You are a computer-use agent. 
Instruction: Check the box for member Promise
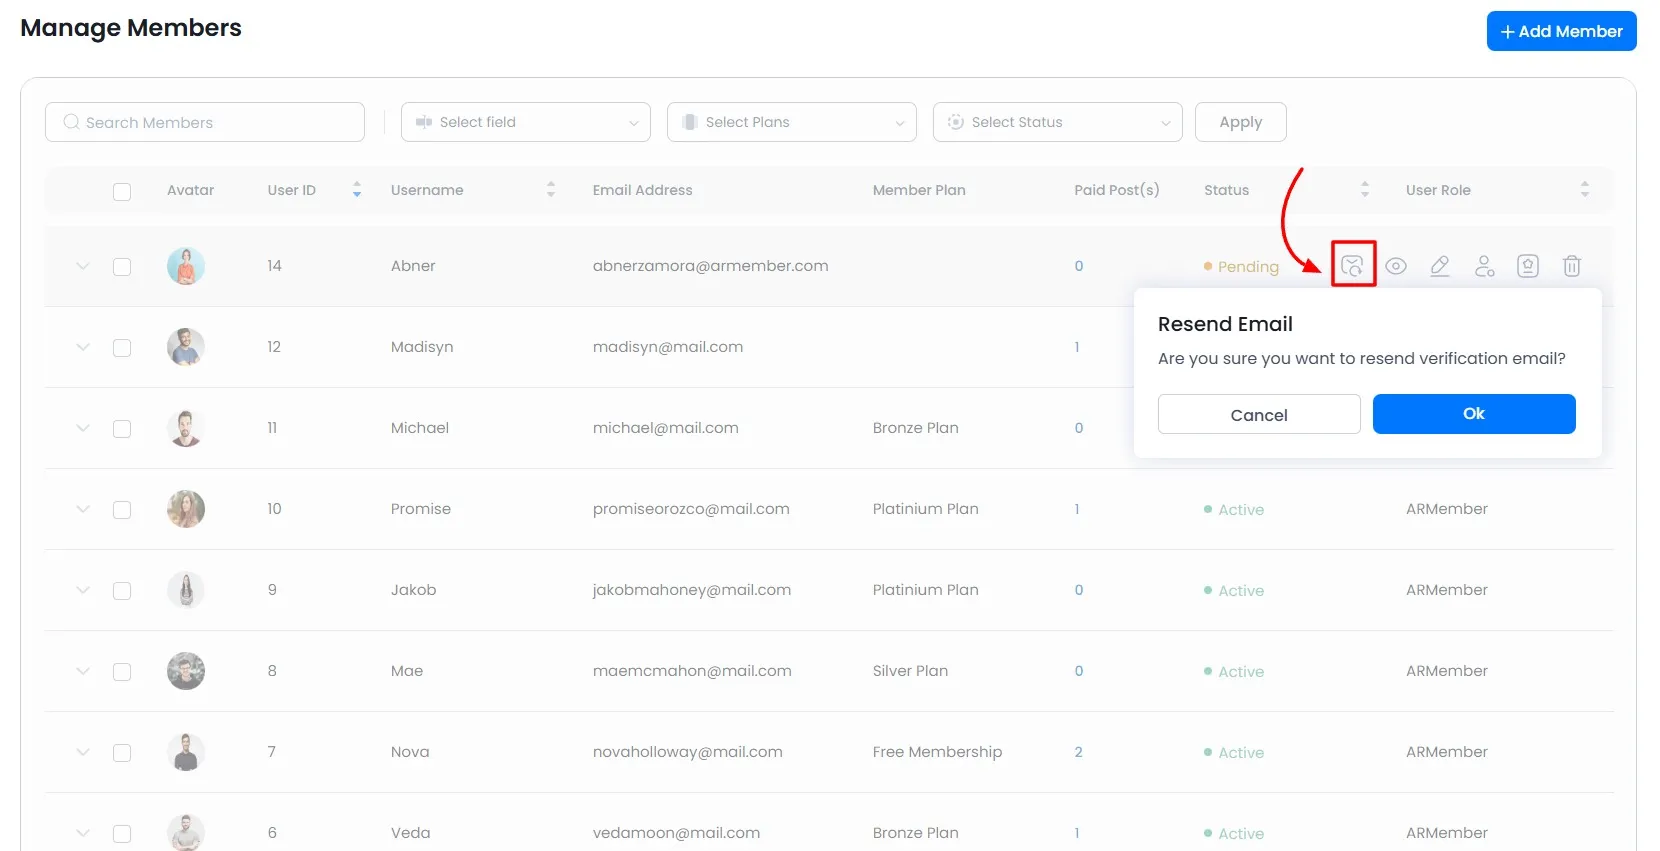(122, 510)
